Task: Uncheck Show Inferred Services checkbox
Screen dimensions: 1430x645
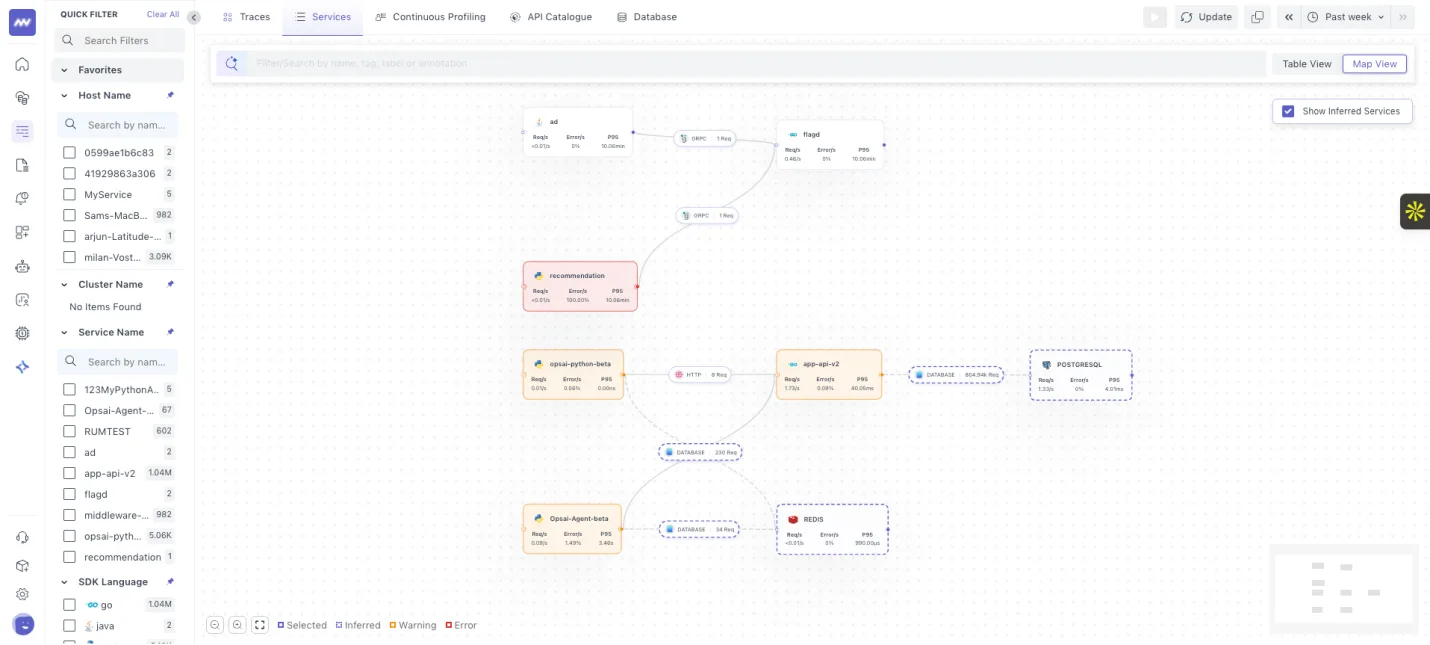Action: 1288,111
